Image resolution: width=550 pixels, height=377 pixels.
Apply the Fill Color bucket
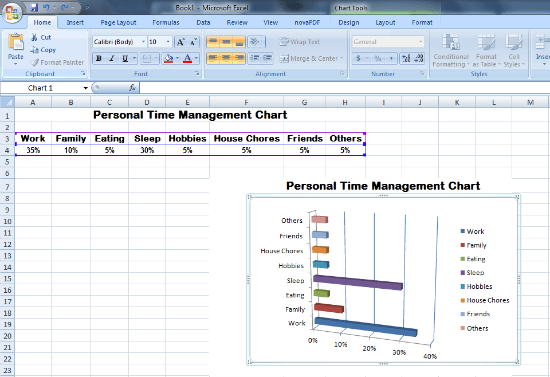(169, 58)
